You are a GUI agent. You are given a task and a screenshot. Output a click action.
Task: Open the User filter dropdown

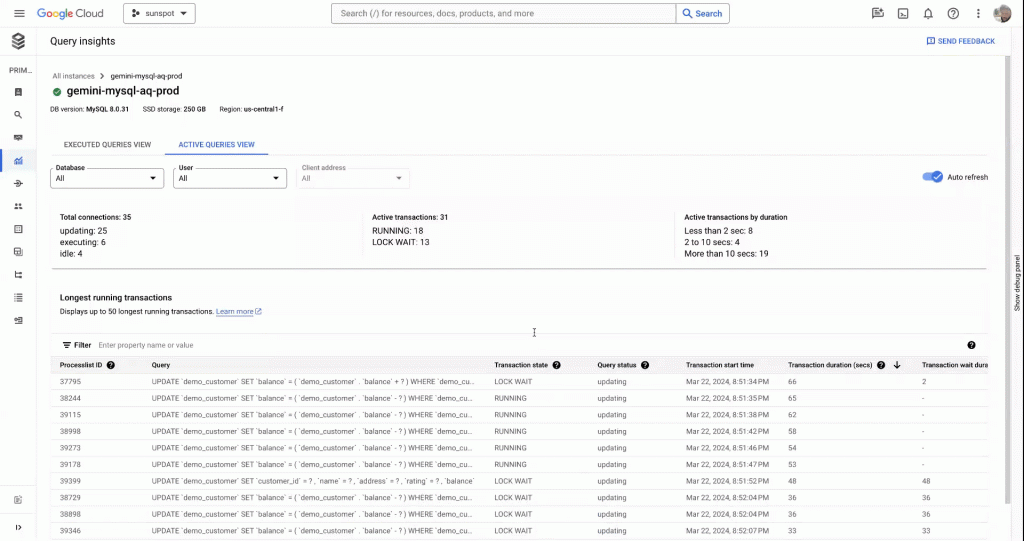coord(229,178)
